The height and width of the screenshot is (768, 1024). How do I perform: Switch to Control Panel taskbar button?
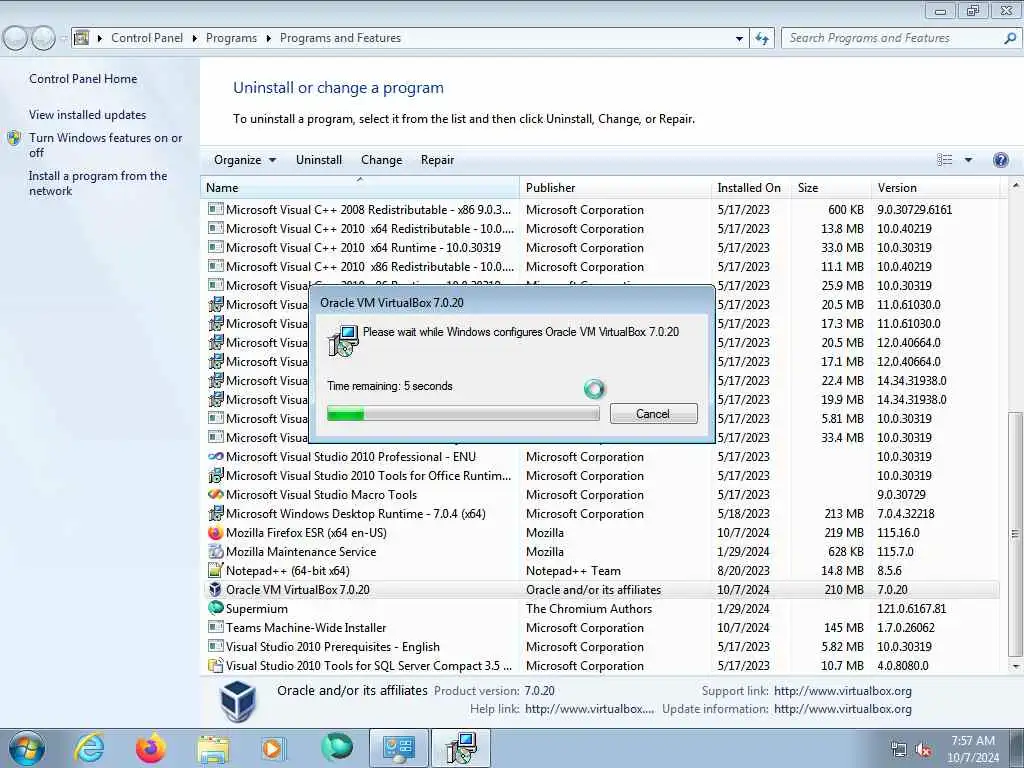click(x=399, y=748)
